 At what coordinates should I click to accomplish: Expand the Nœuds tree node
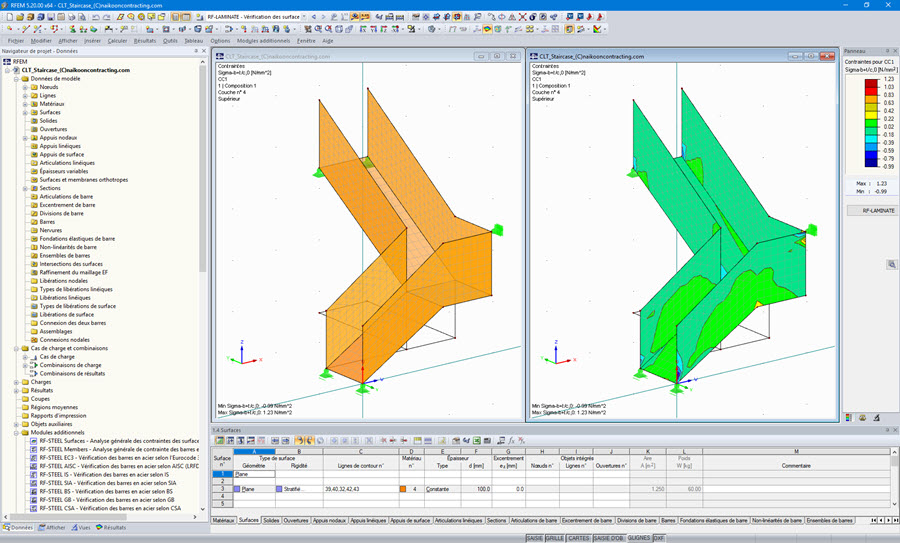(25, 87)
